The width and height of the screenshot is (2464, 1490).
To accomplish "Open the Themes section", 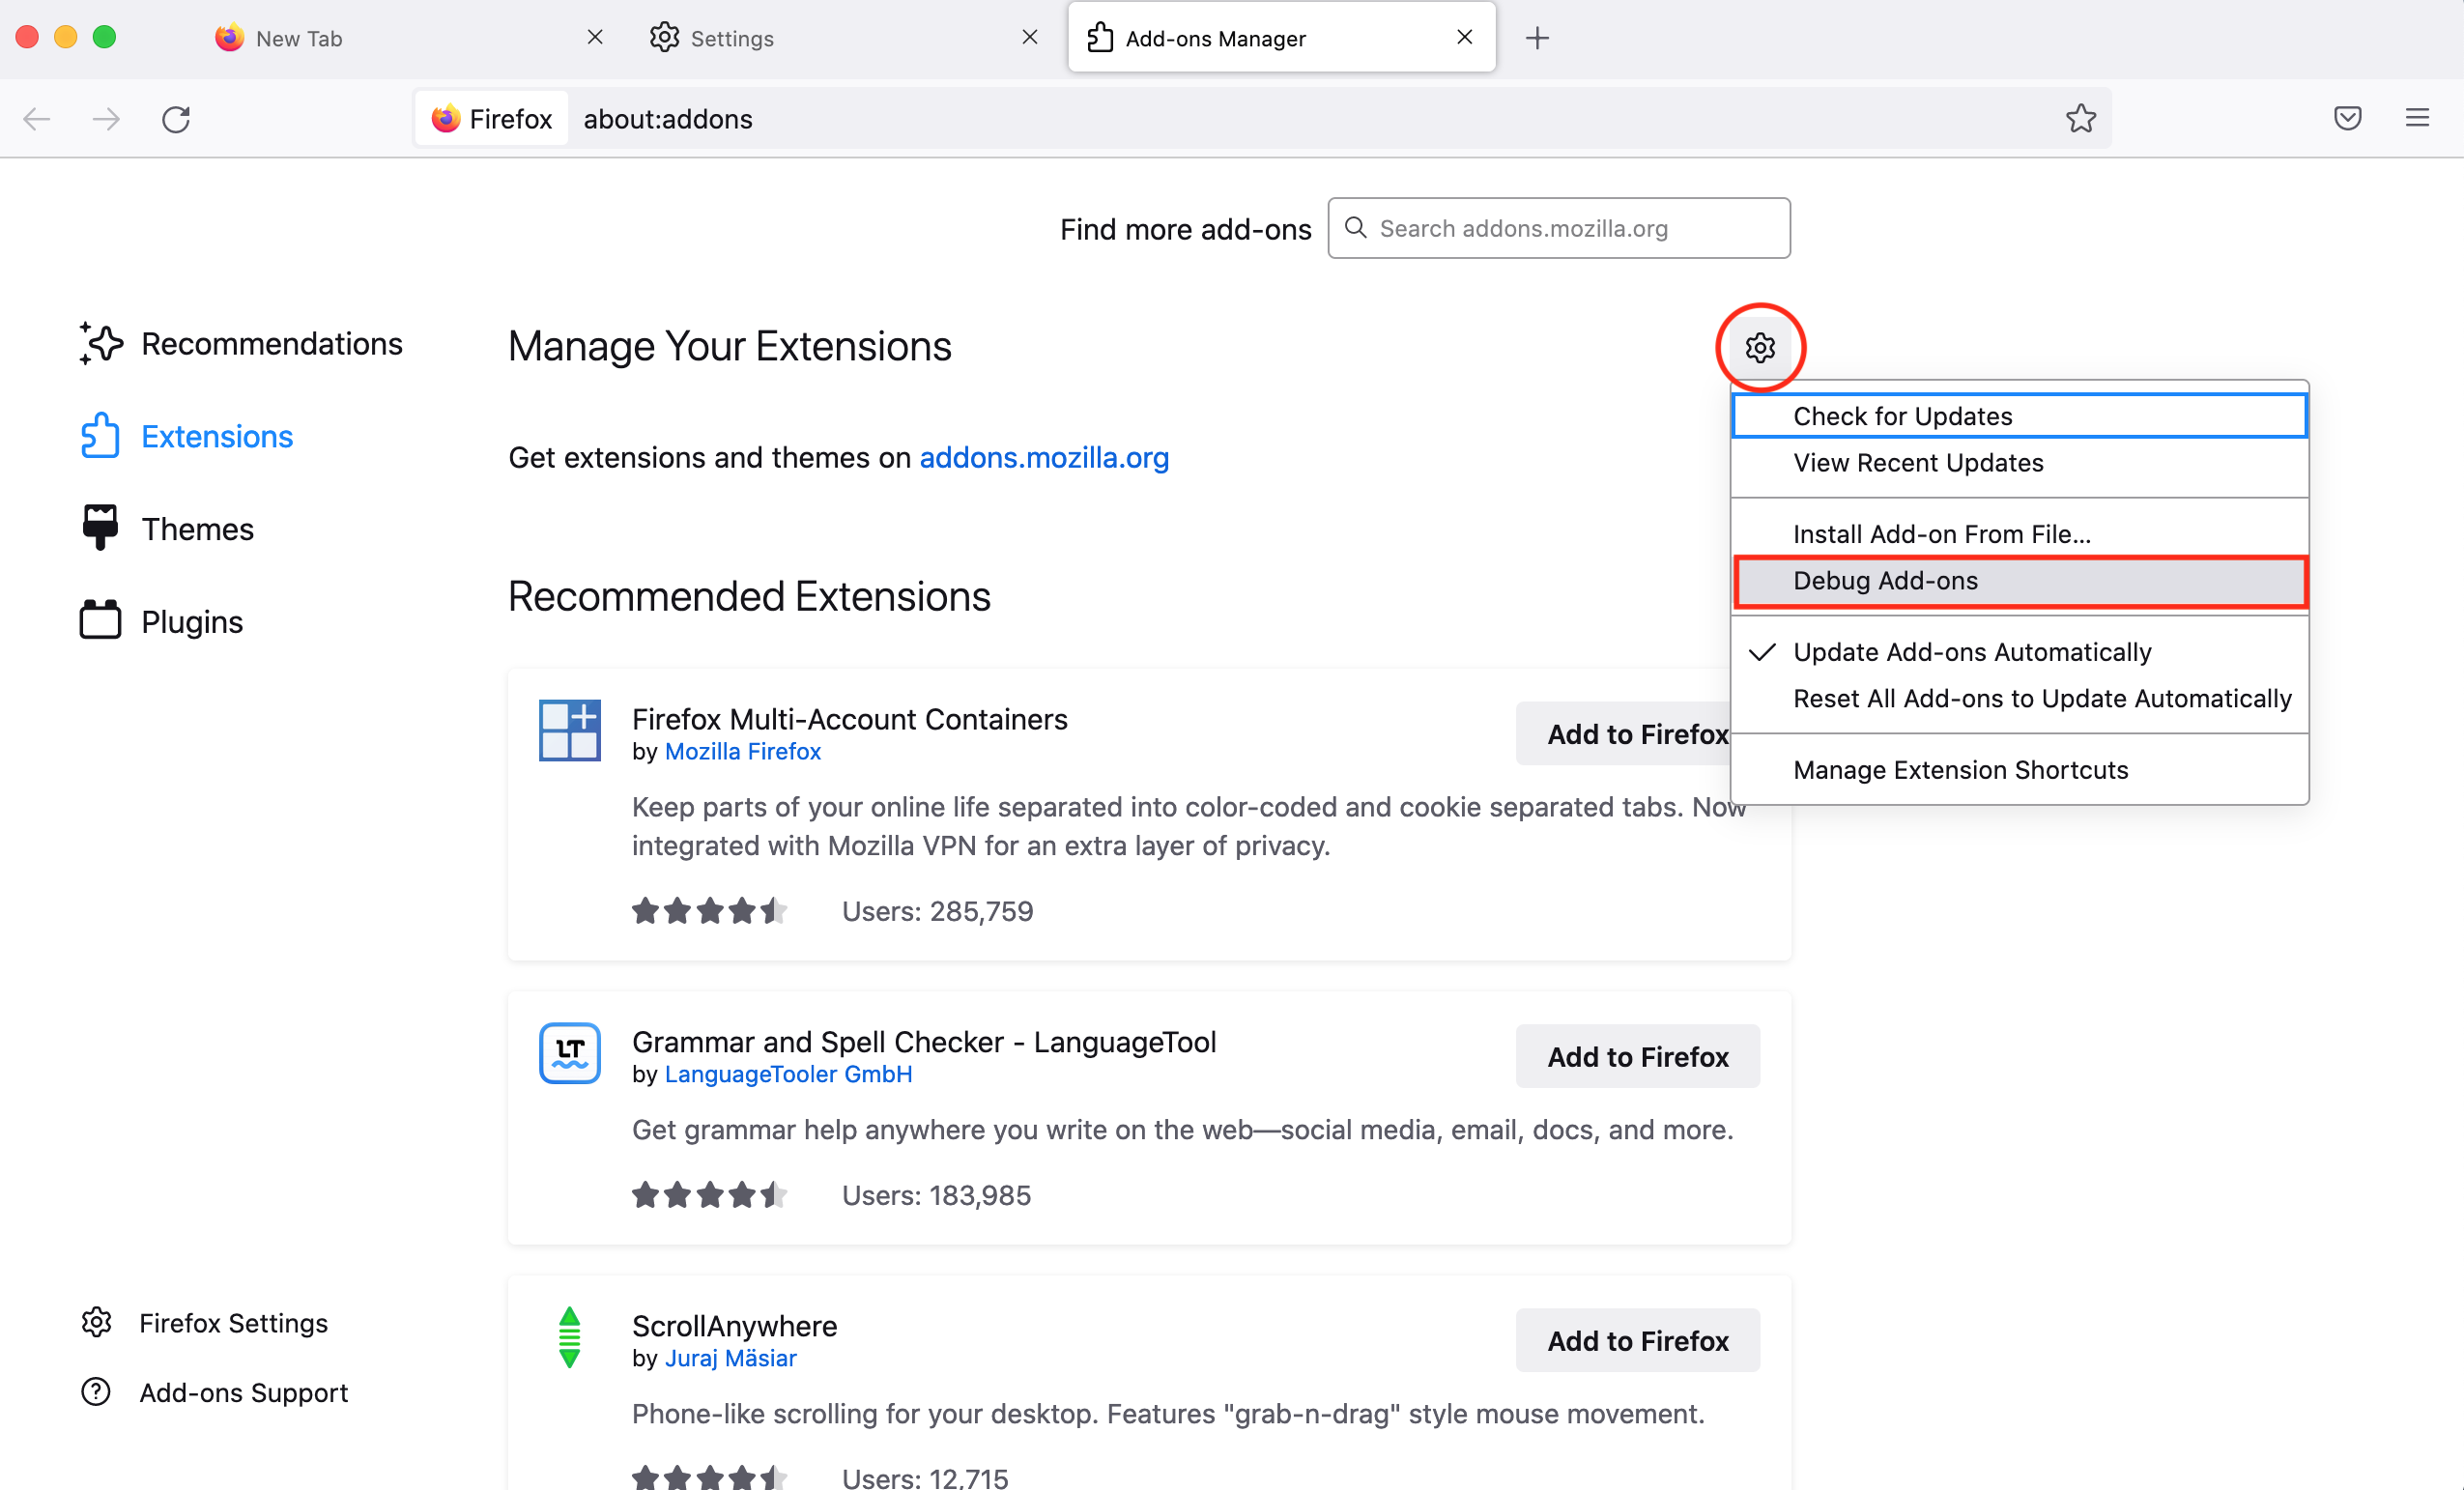I will pos(168,529).
